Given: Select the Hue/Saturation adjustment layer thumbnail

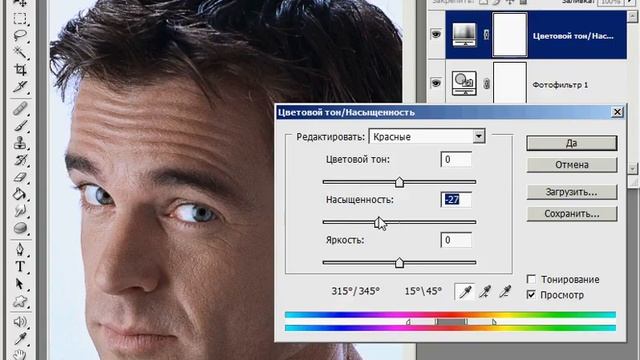Looking at the screenshot, I should tap(464, 35).
